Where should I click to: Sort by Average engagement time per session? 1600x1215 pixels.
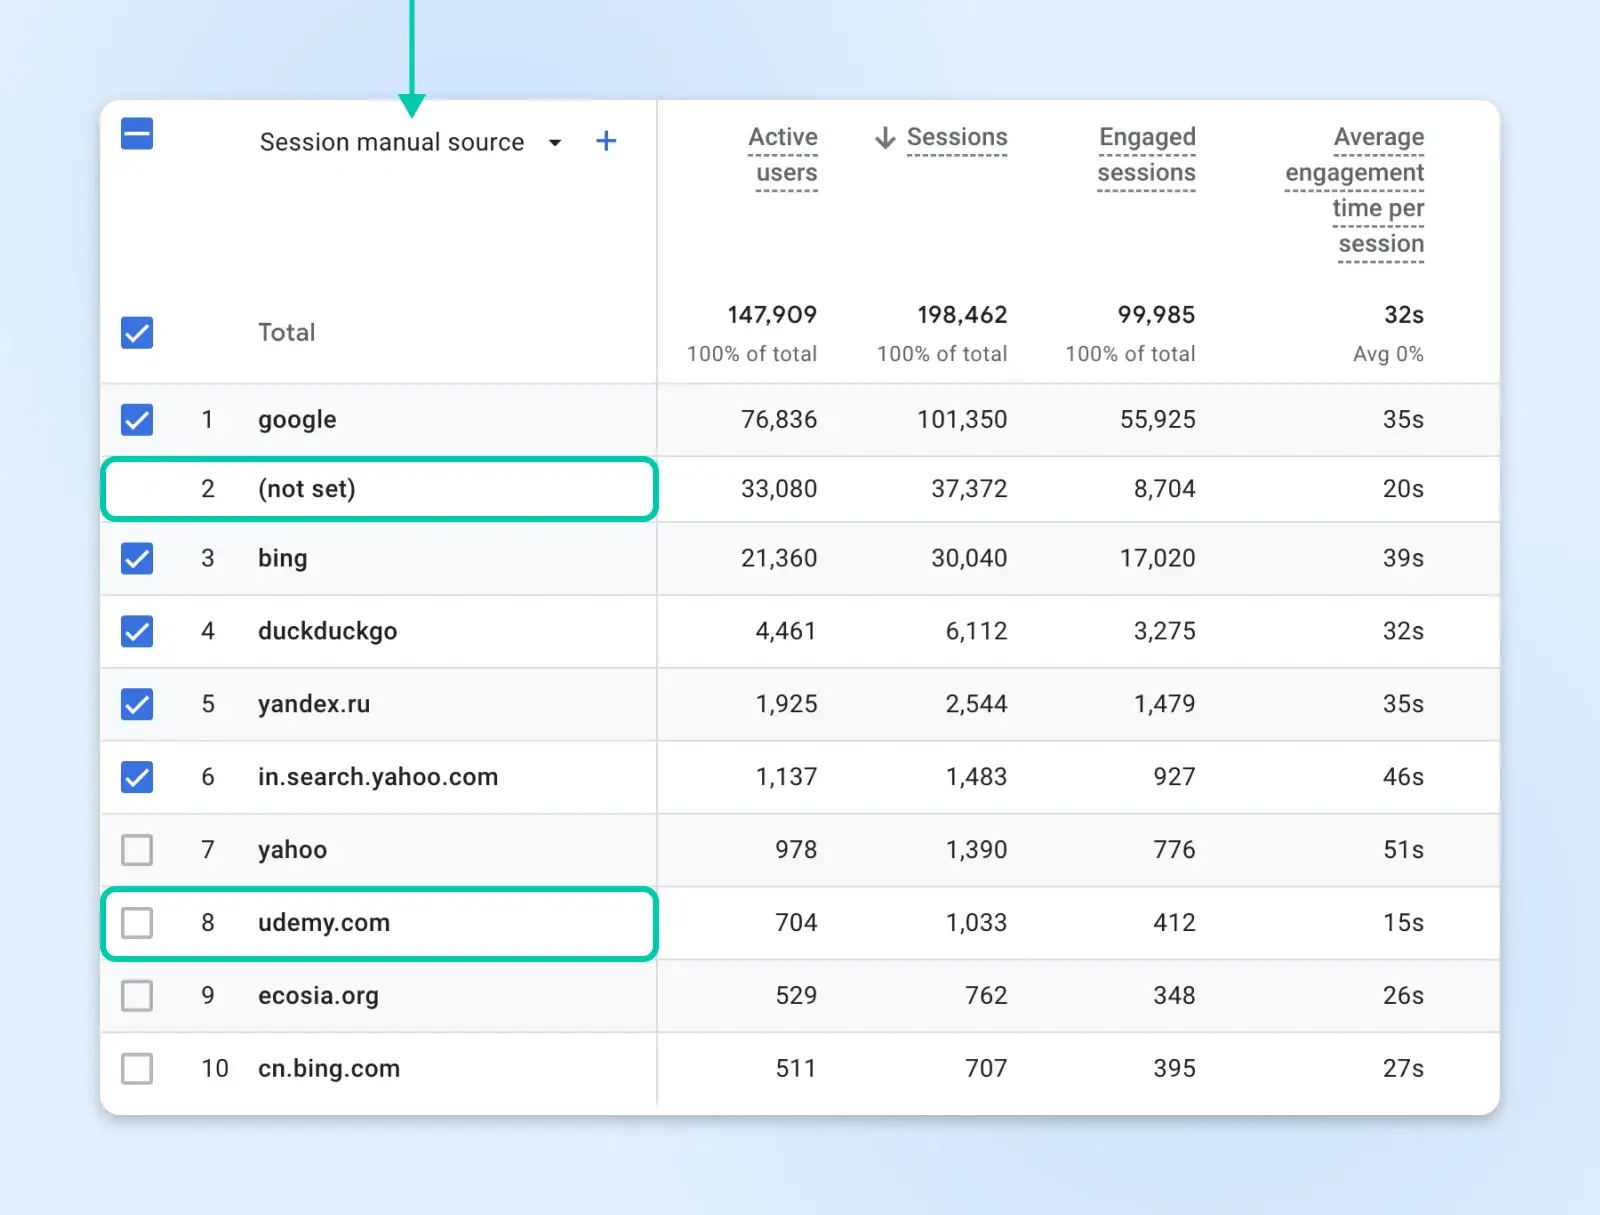(1356, 190)
